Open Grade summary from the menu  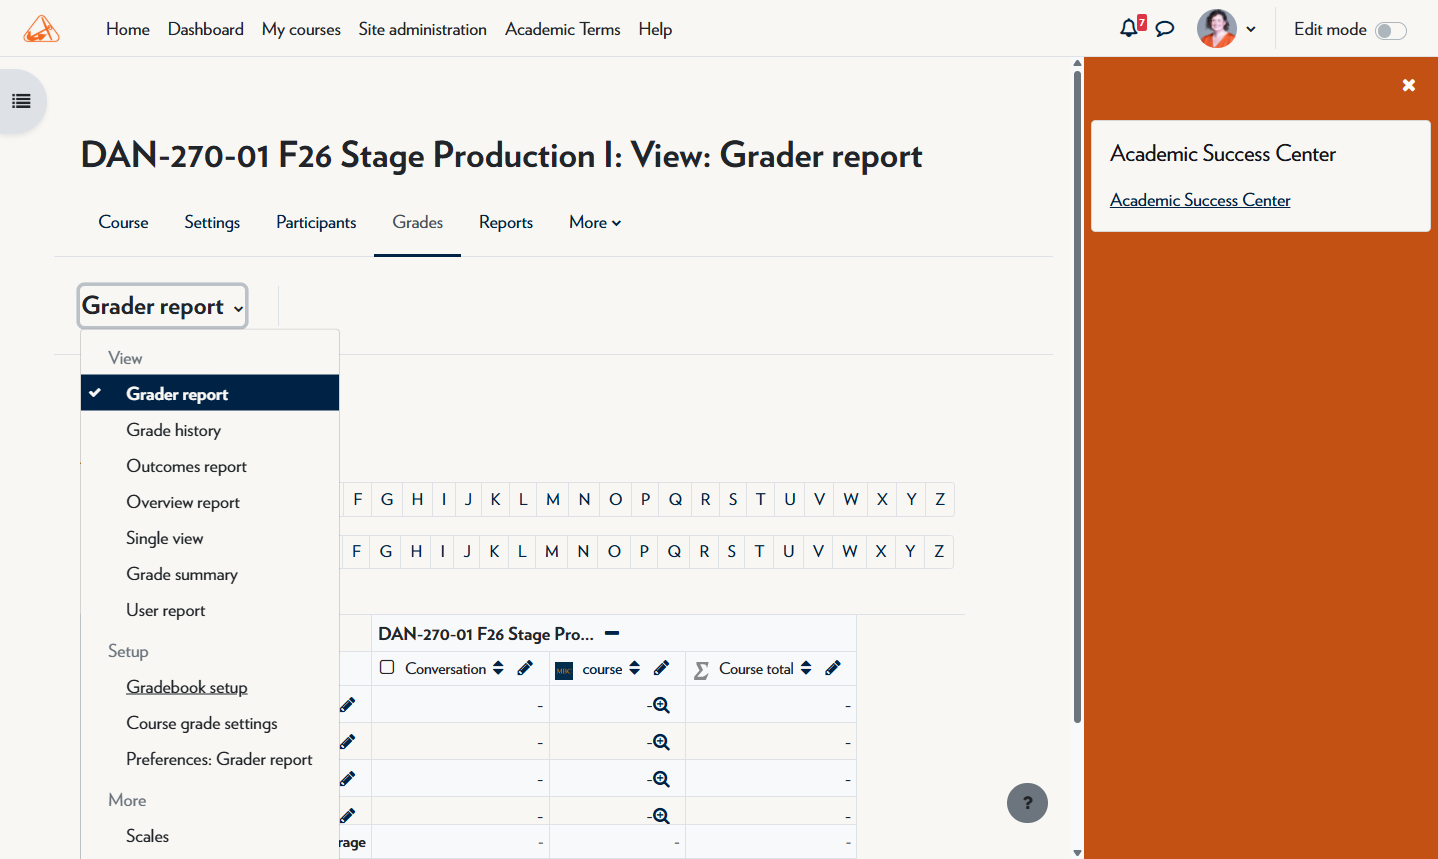pos(210,574)
